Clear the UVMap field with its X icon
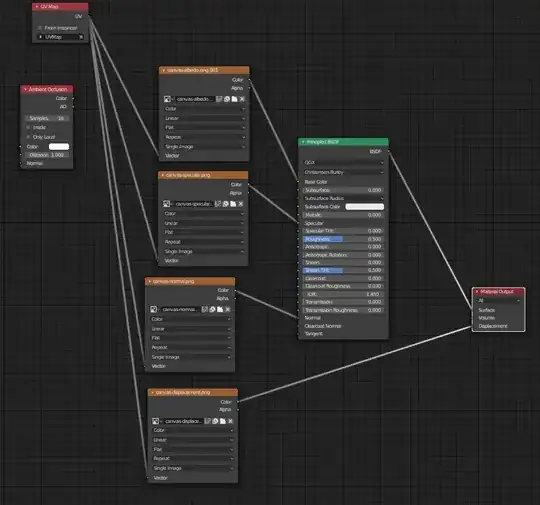540x505 pixels. (81, 37)
